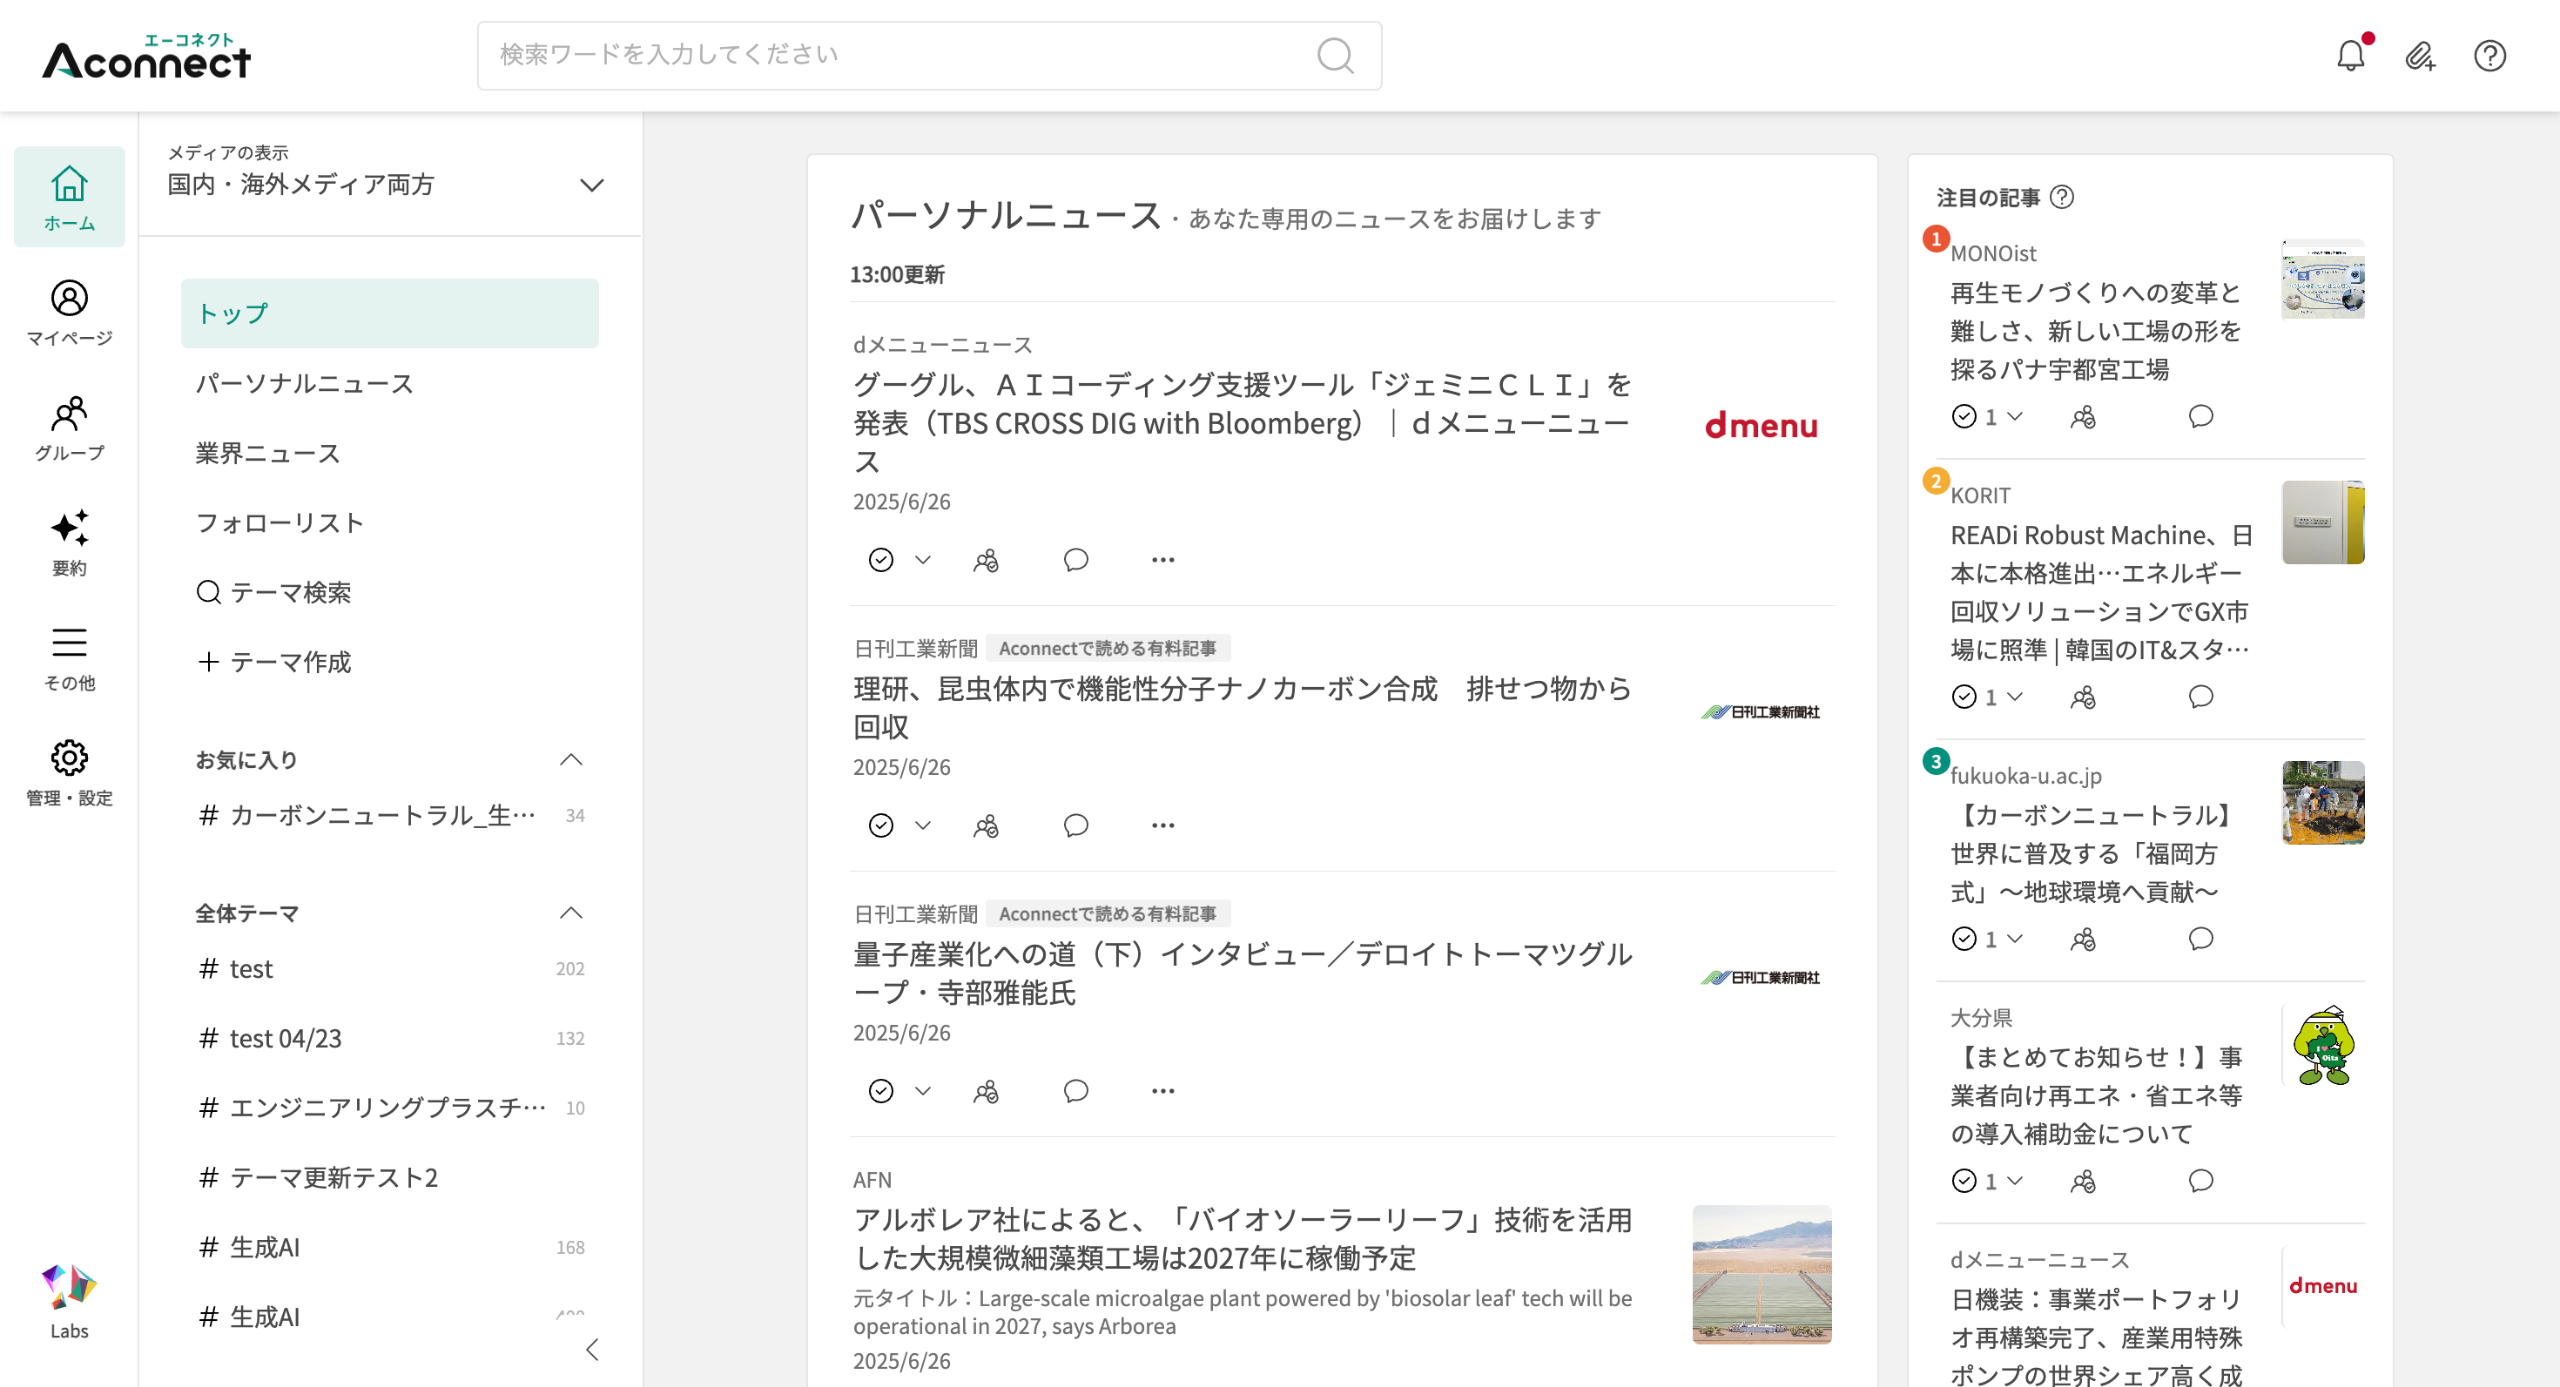The height and width of the screenshot is (1387, 2560).
Task: Collapse the 全体テーマ section
Action: point(571,913)
